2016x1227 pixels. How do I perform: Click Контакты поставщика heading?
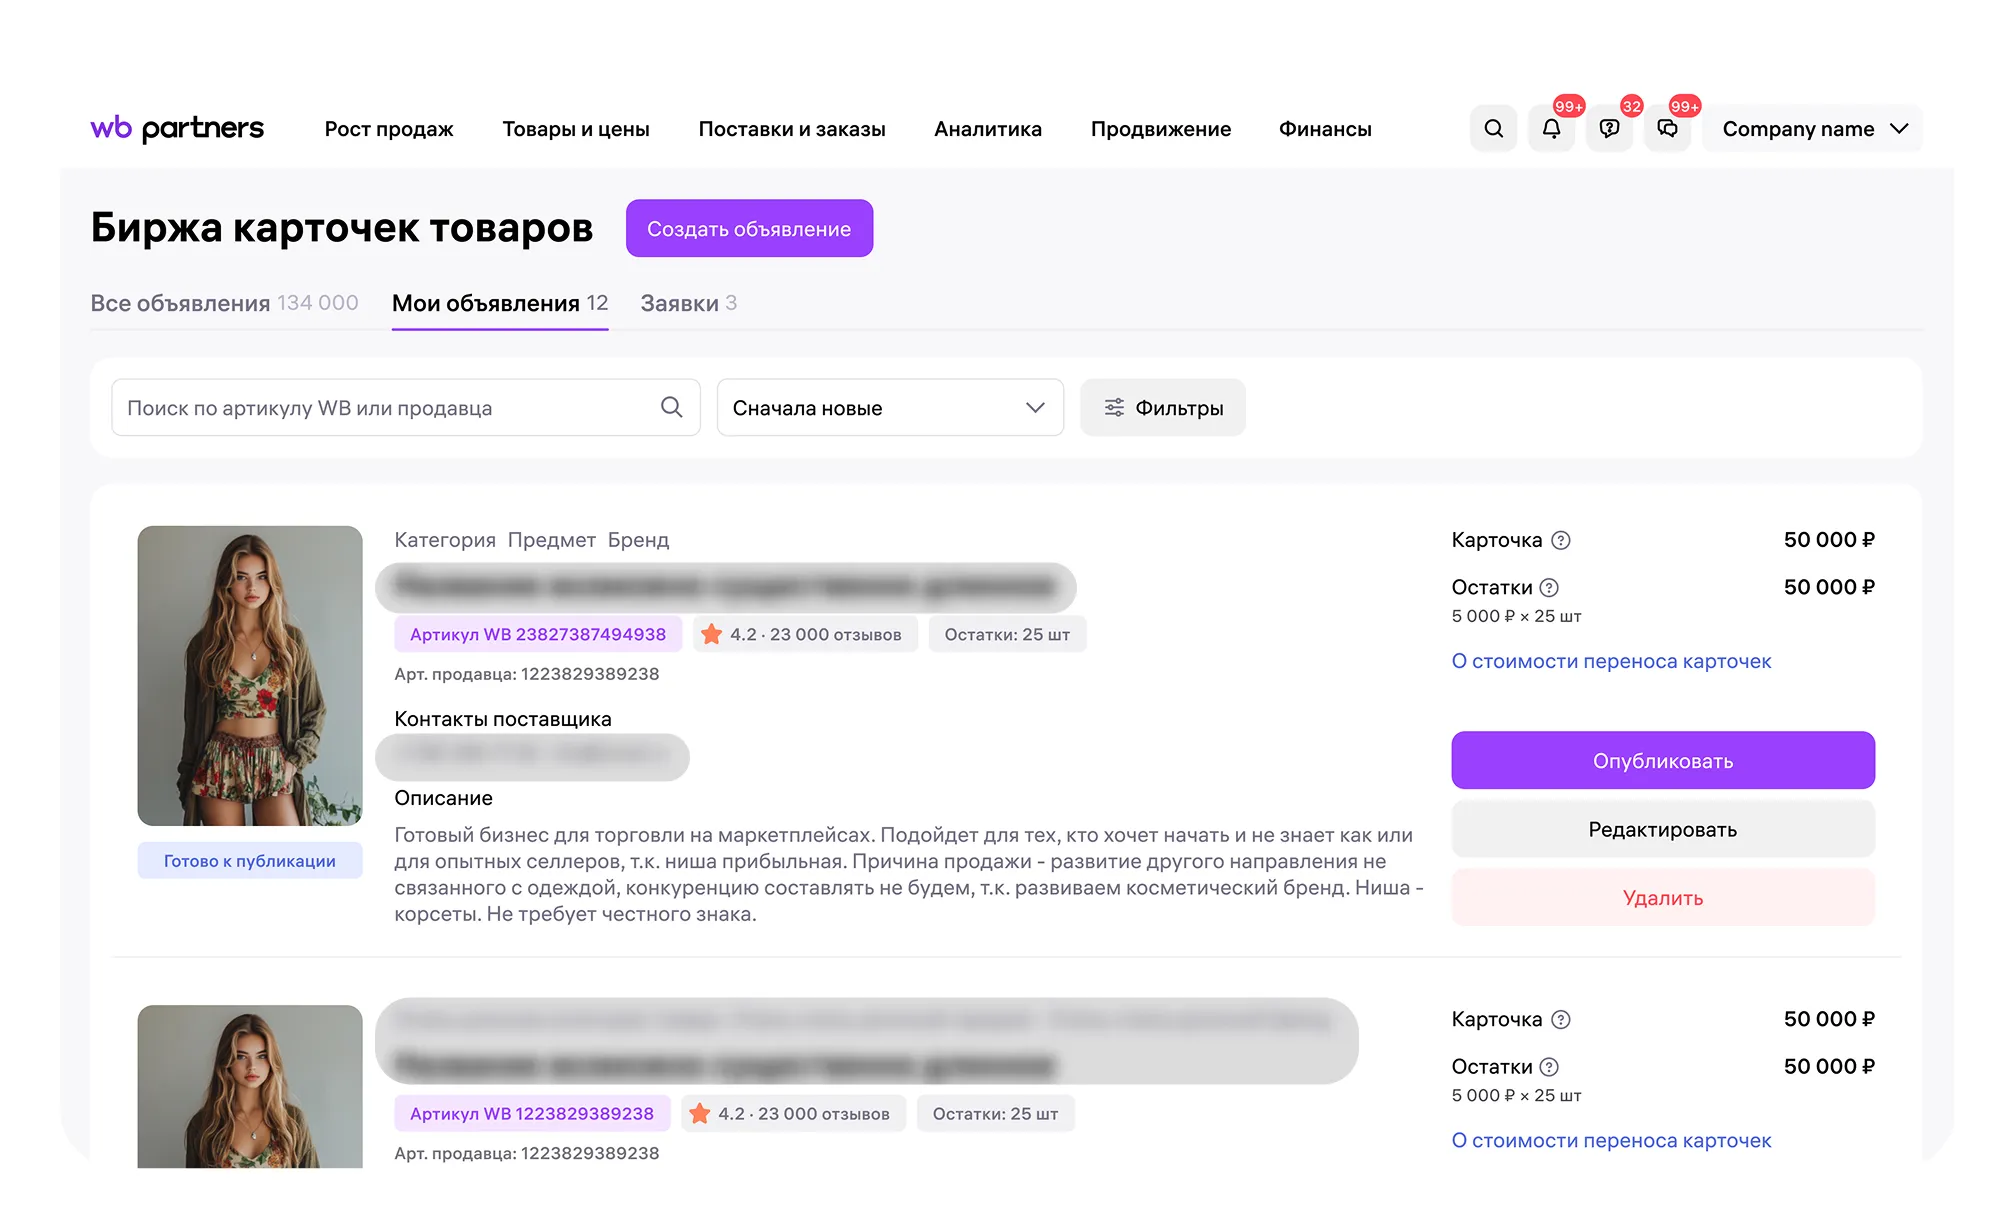pyautogui.click(x=503, y=719)
